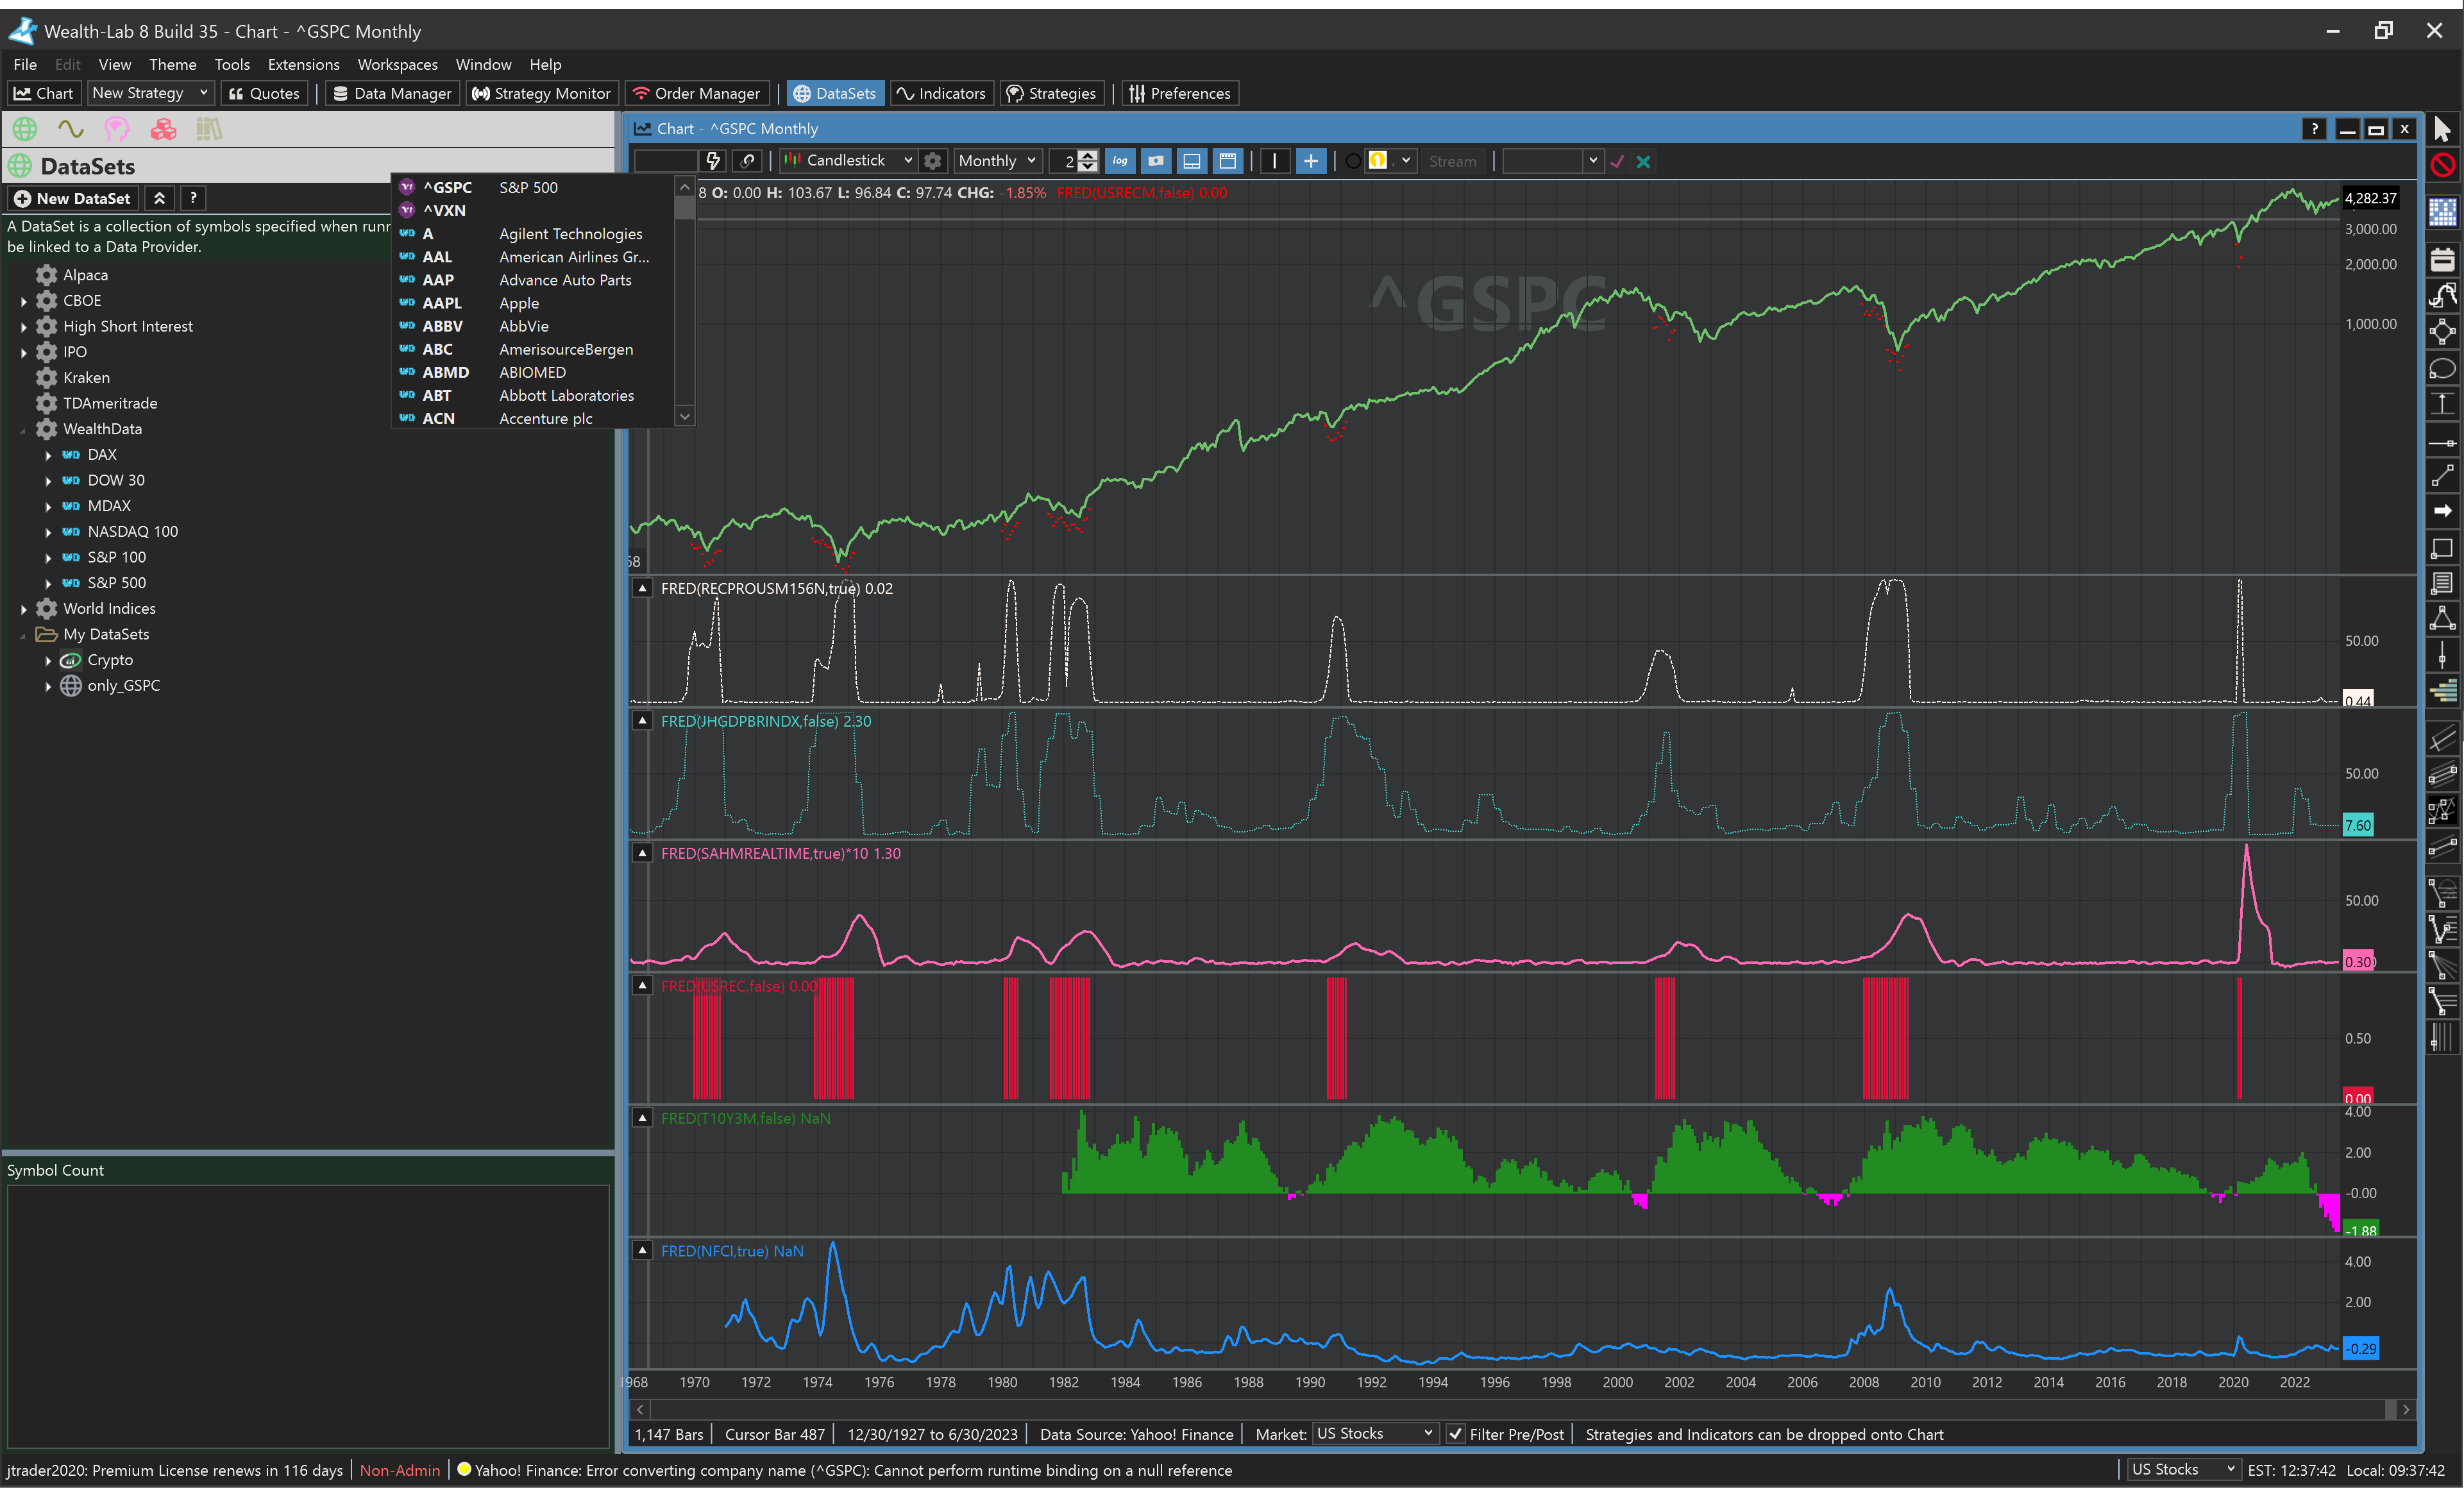Expand the S&P 500 dataset node

point(48,583)
